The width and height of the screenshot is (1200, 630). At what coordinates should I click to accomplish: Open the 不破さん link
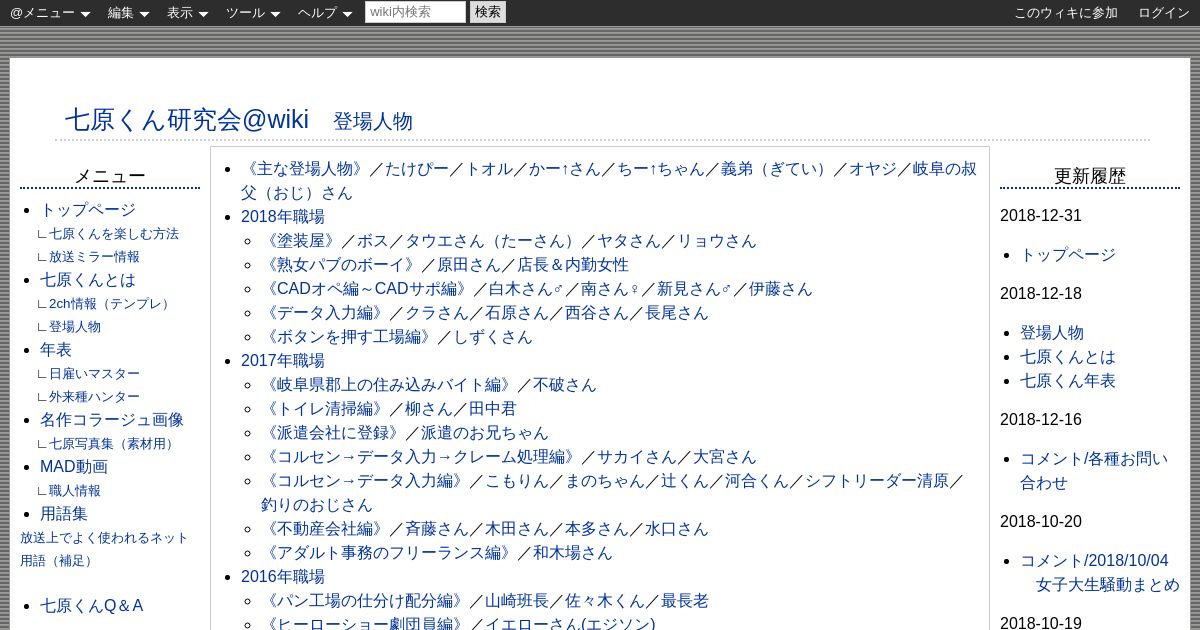click(565, 385)
